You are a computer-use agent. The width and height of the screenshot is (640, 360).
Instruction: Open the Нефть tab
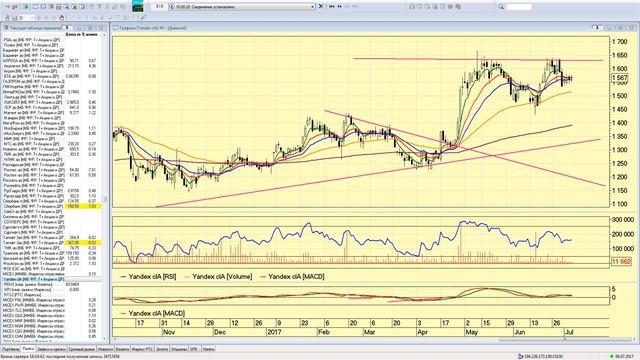coord(208,349)
